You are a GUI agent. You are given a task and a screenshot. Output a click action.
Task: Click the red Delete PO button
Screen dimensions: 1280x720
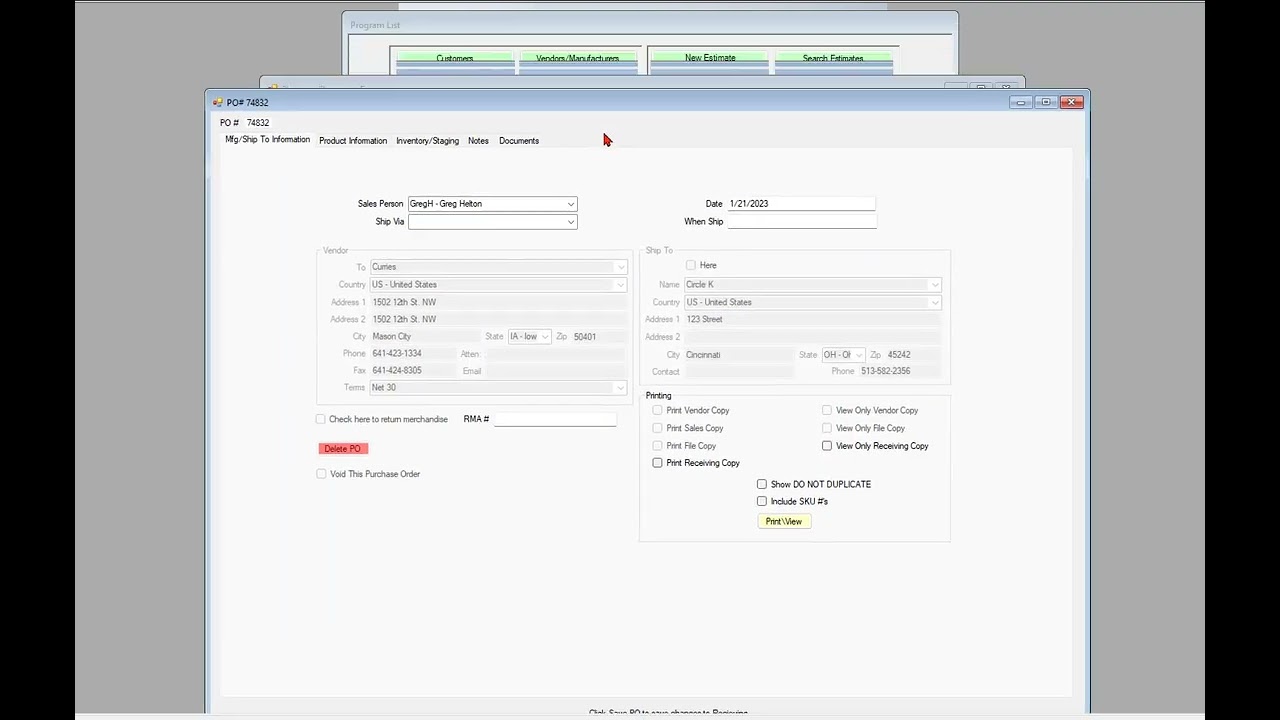[343, 449]
